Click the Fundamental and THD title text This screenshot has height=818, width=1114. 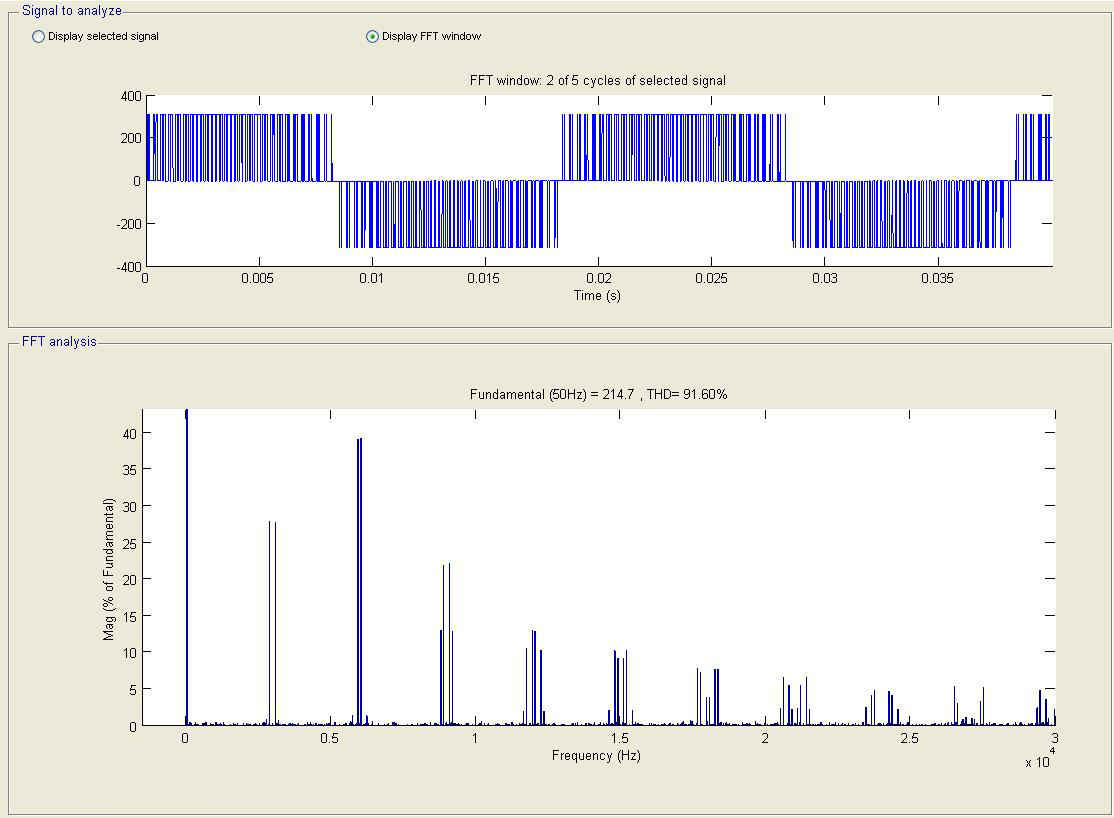click(x=598, y=394)
